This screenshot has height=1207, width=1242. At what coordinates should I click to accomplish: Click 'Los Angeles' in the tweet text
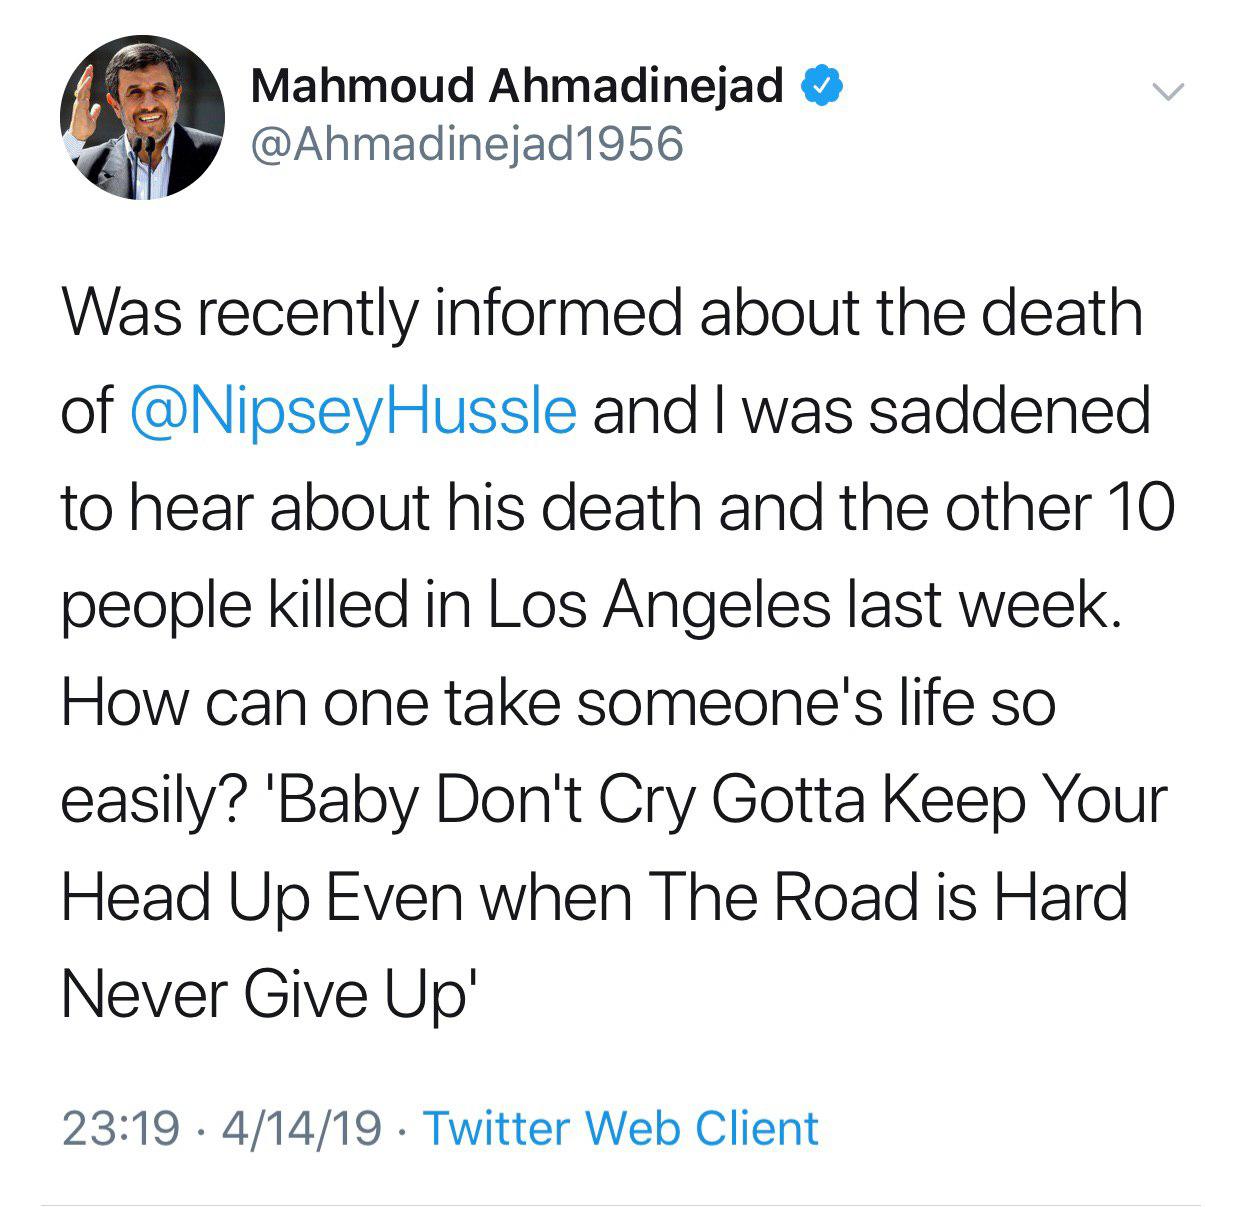pyautogui.click(x=660, y=607)
